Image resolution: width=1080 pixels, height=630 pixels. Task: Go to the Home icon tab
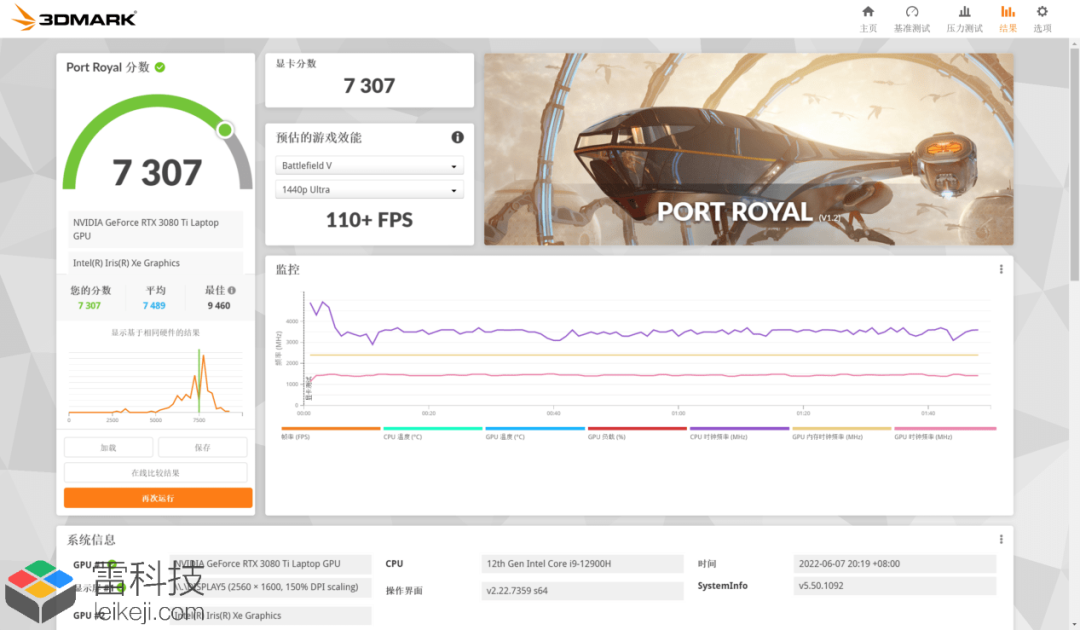[x=868, y=19]
